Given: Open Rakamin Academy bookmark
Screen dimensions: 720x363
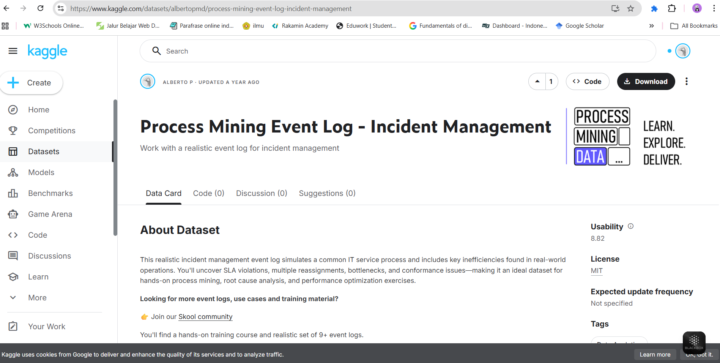Looking at the screenshot, I should pyautogui.click(x=300, y=26).
